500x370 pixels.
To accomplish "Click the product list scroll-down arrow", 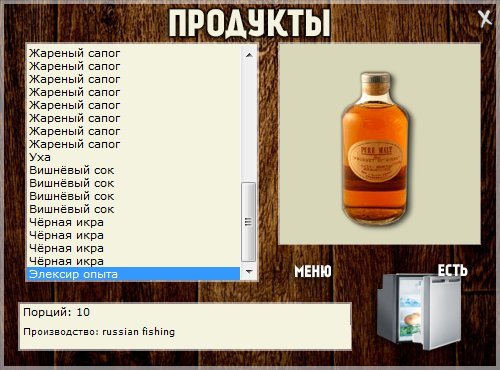I will pyautogui.click(x=249, y=272).
